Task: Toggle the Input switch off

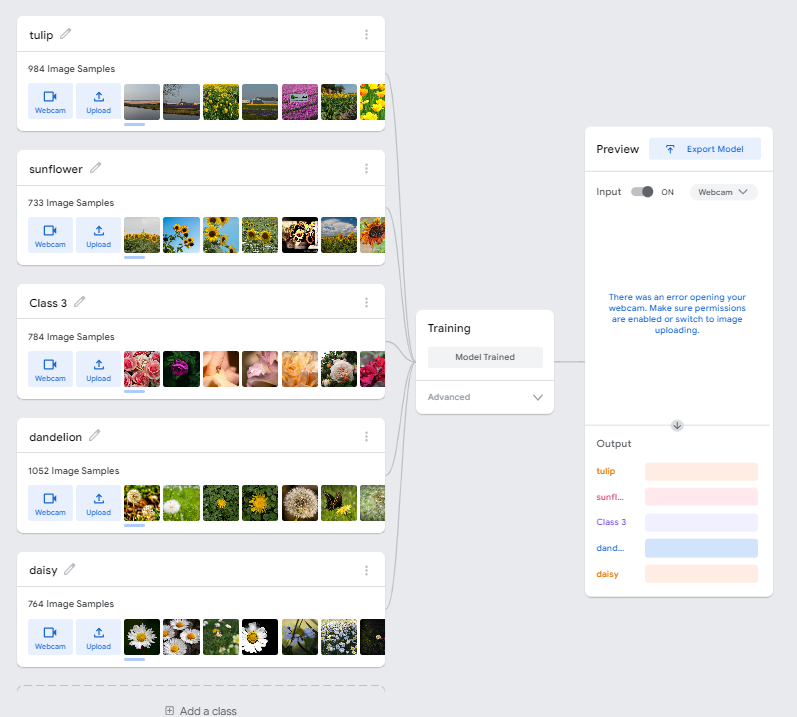Action: 642,192
